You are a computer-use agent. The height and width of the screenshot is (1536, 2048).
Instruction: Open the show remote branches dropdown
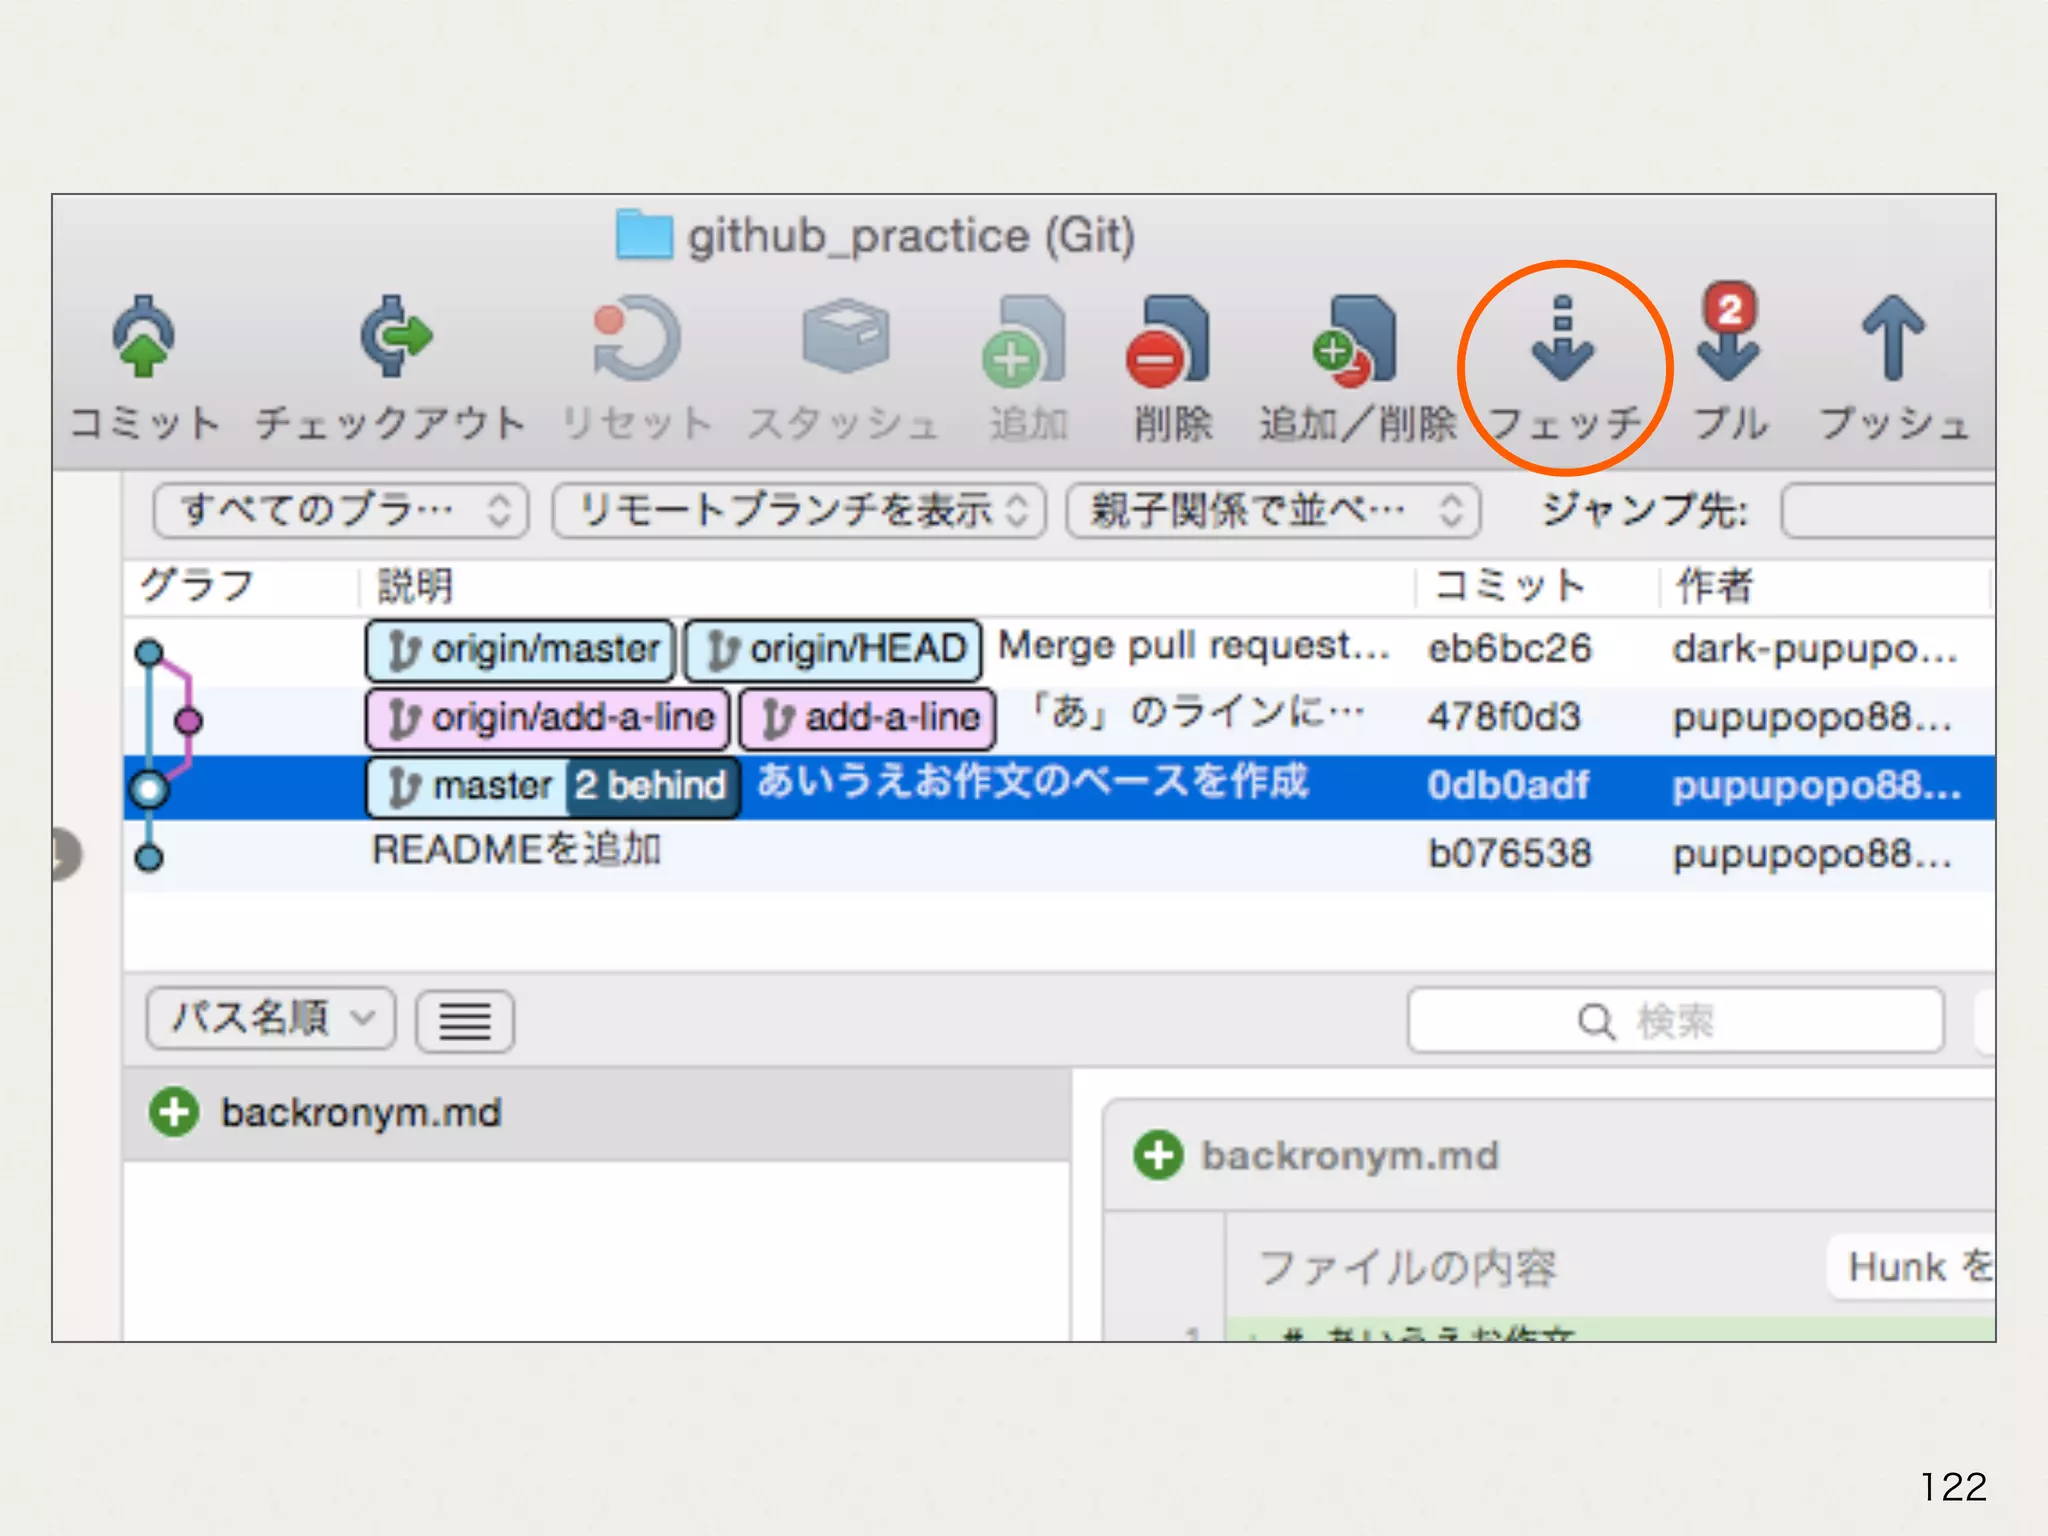pyautogui.click(x=799, y=511)
